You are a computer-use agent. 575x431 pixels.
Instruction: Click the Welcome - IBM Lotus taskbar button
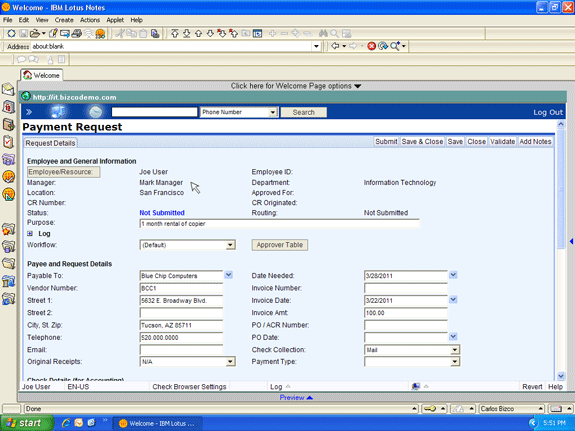coord(157,423)
